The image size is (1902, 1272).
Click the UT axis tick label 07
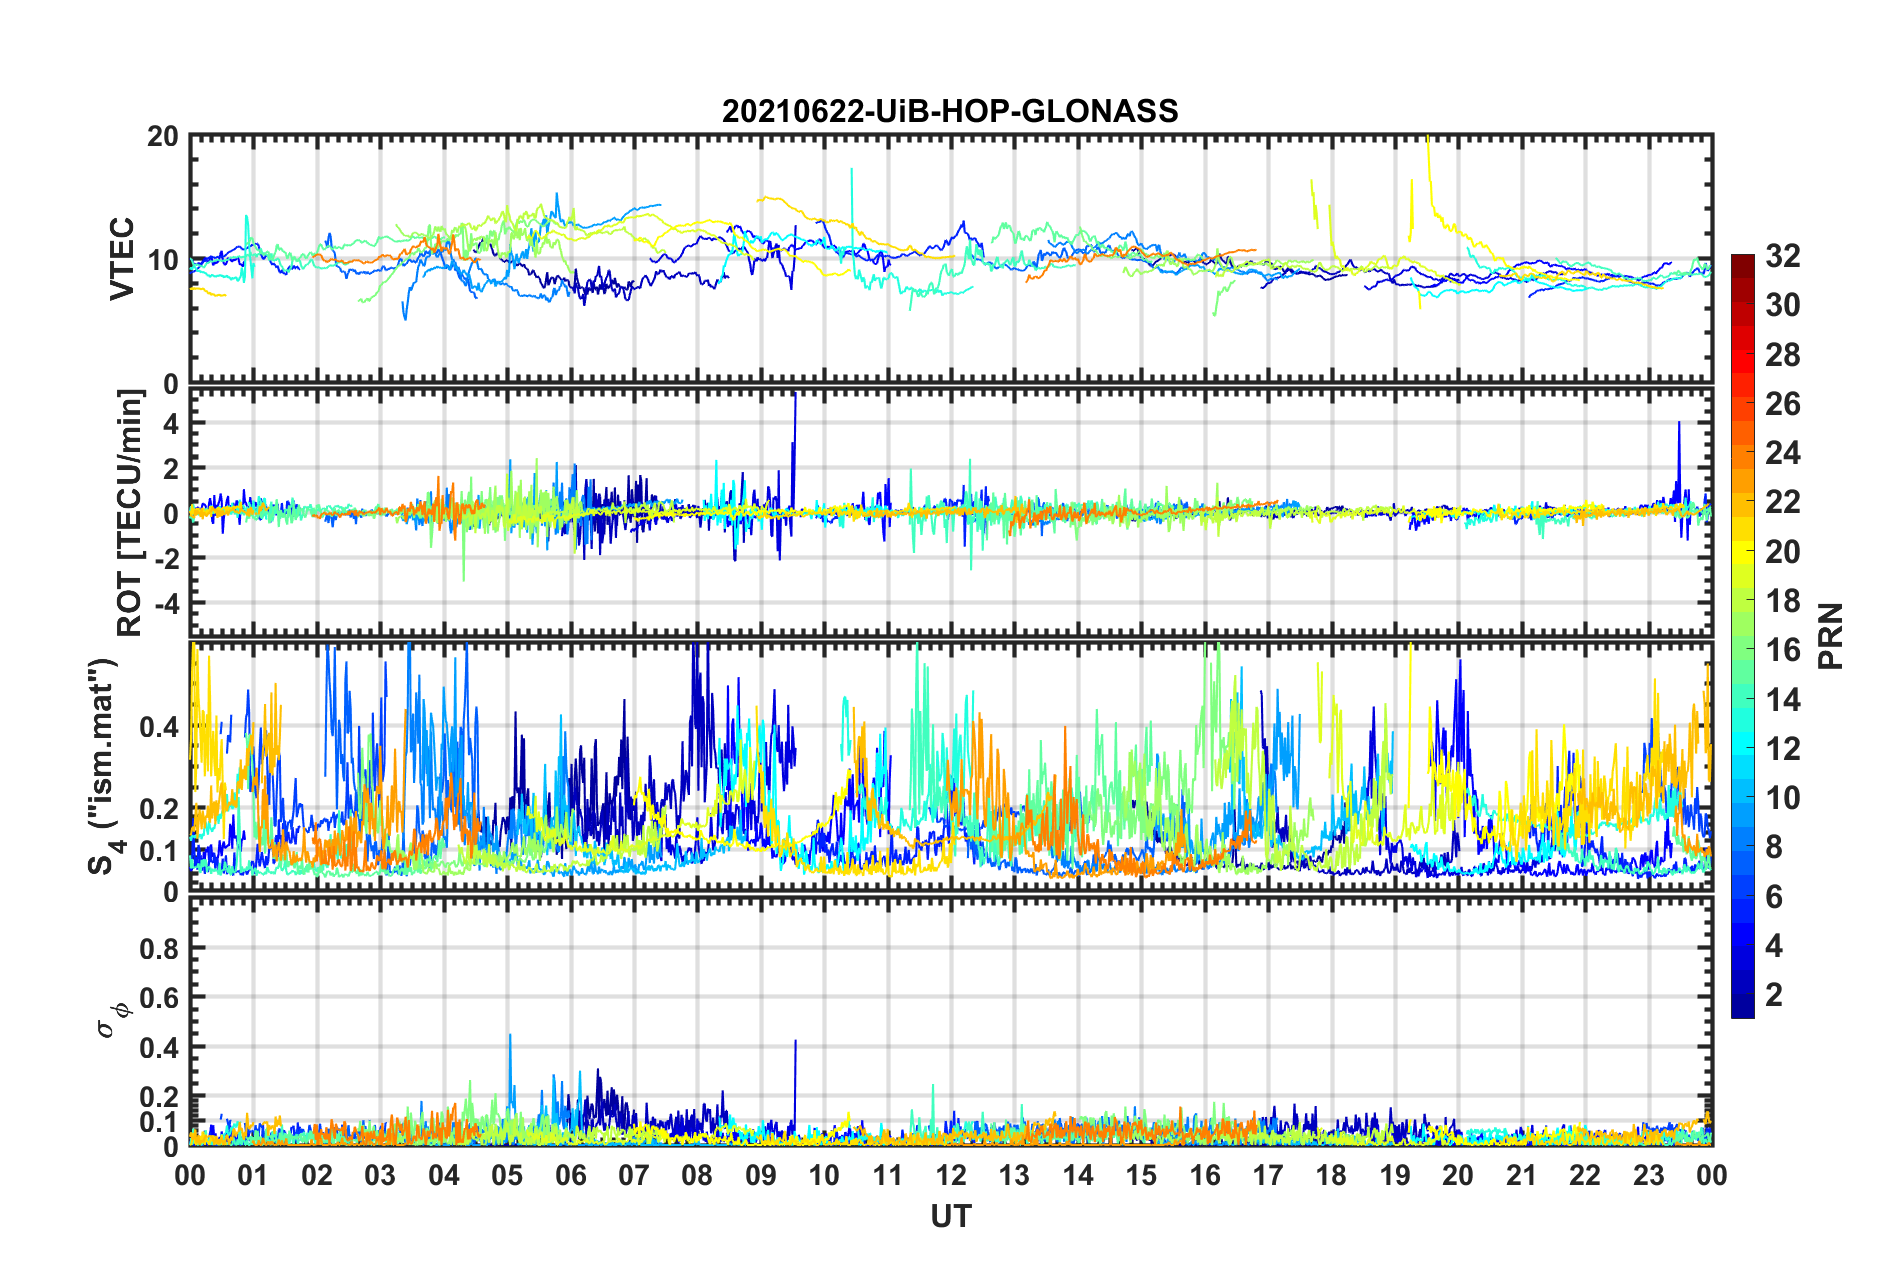(x=634, y=1175)
